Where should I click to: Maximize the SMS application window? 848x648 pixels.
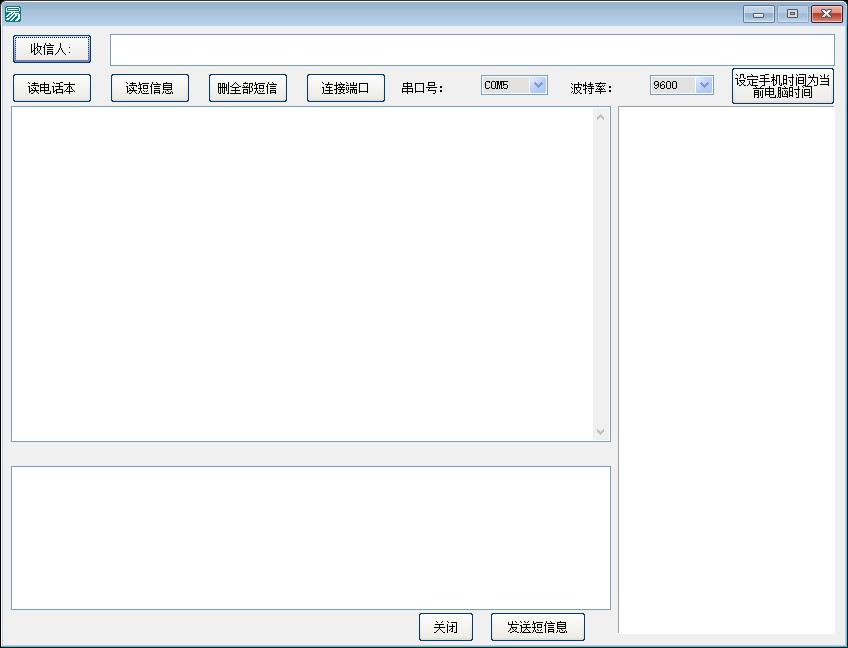click(x=792, y=14)
